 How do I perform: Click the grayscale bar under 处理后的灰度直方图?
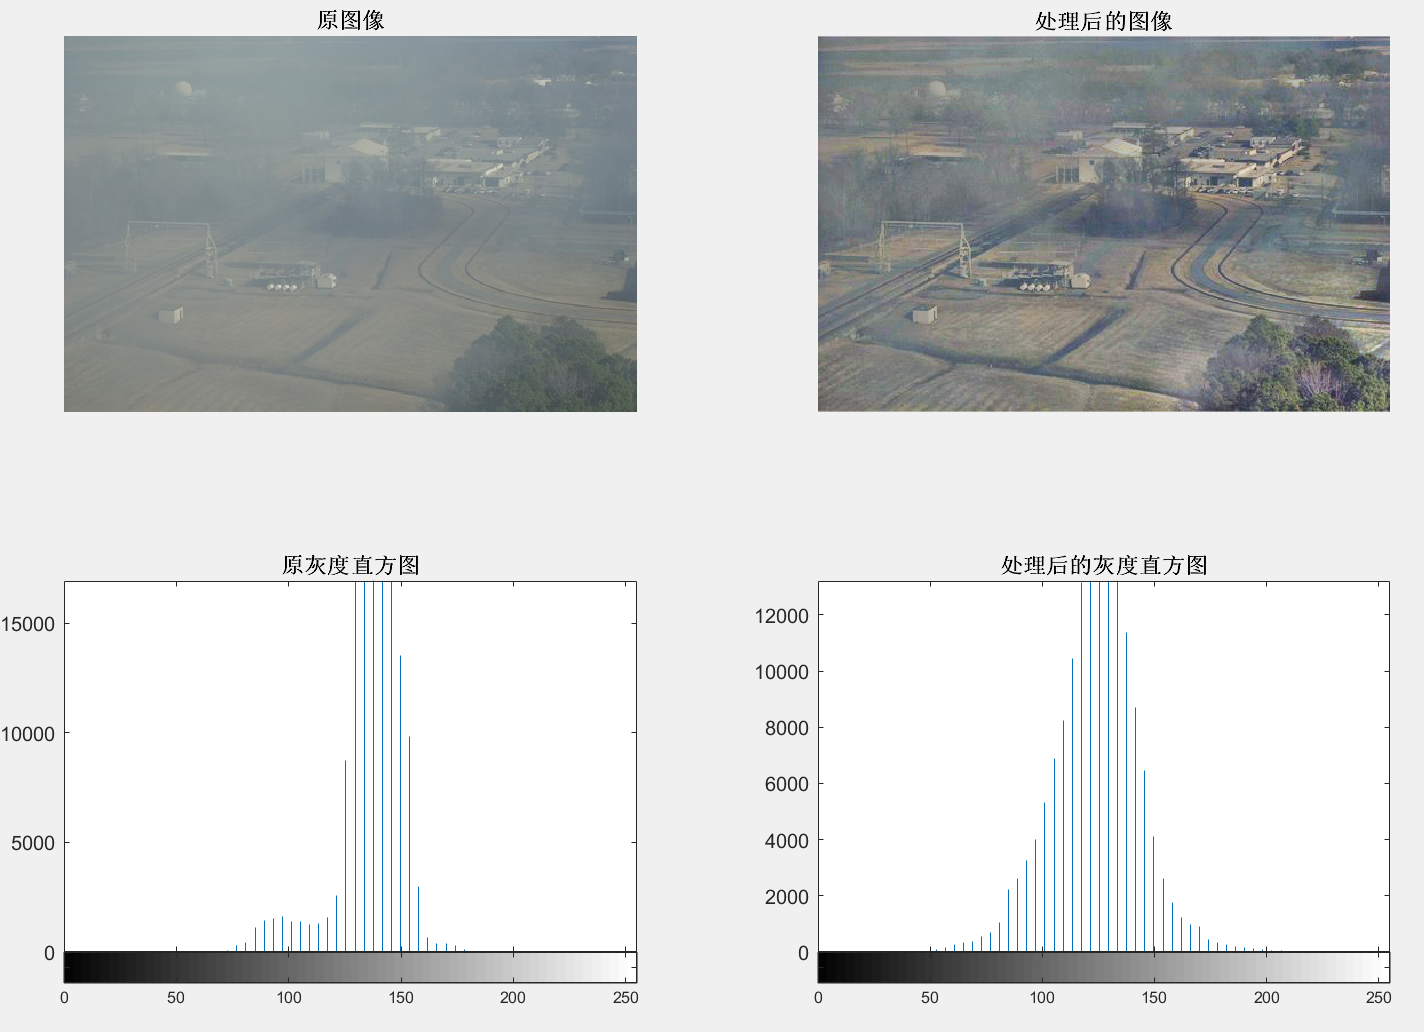(1104, 967)
